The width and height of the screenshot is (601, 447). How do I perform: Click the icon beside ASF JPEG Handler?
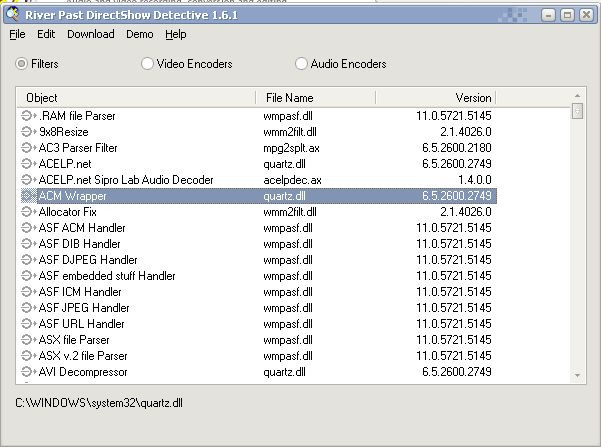point(29,308)
